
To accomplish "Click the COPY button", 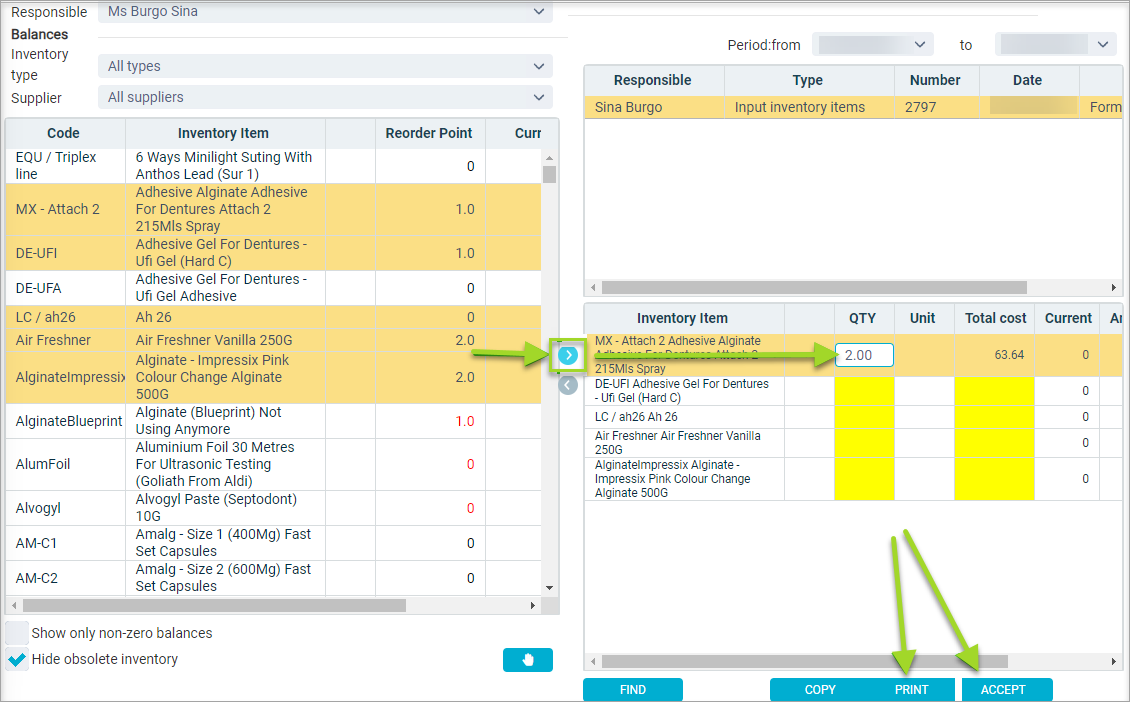I will point(820,690).
